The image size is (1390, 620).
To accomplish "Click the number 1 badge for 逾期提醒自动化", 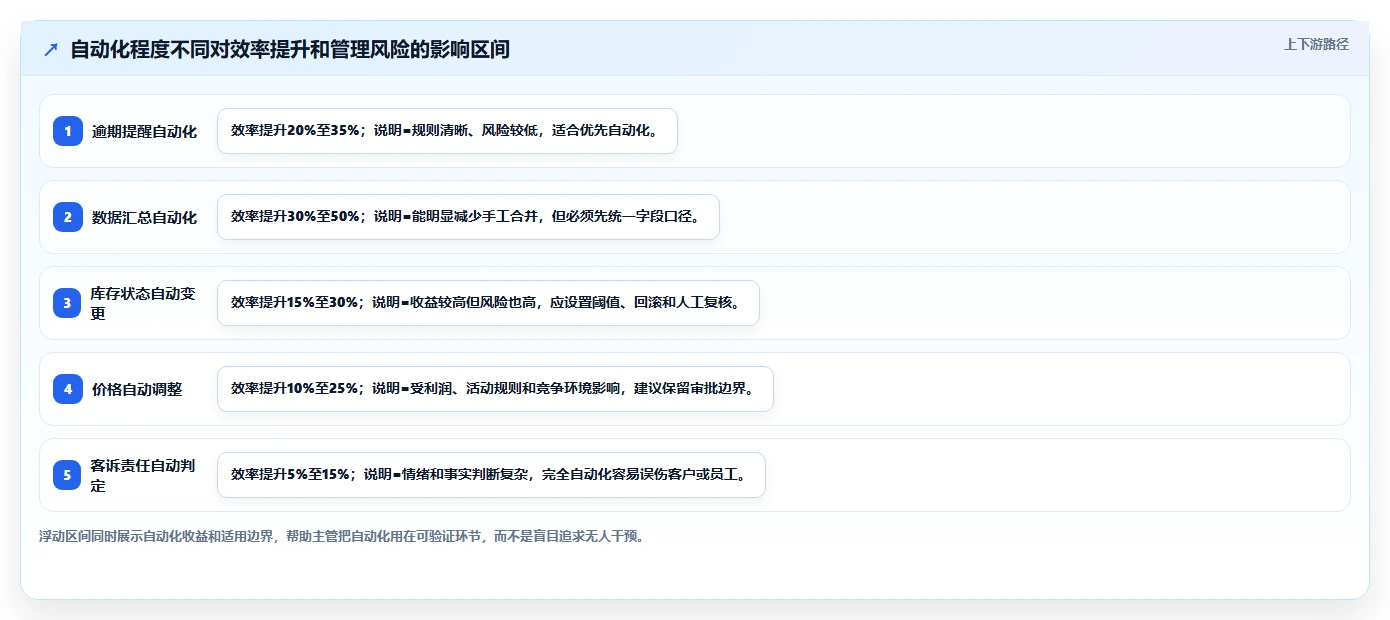I will (68, 131).
